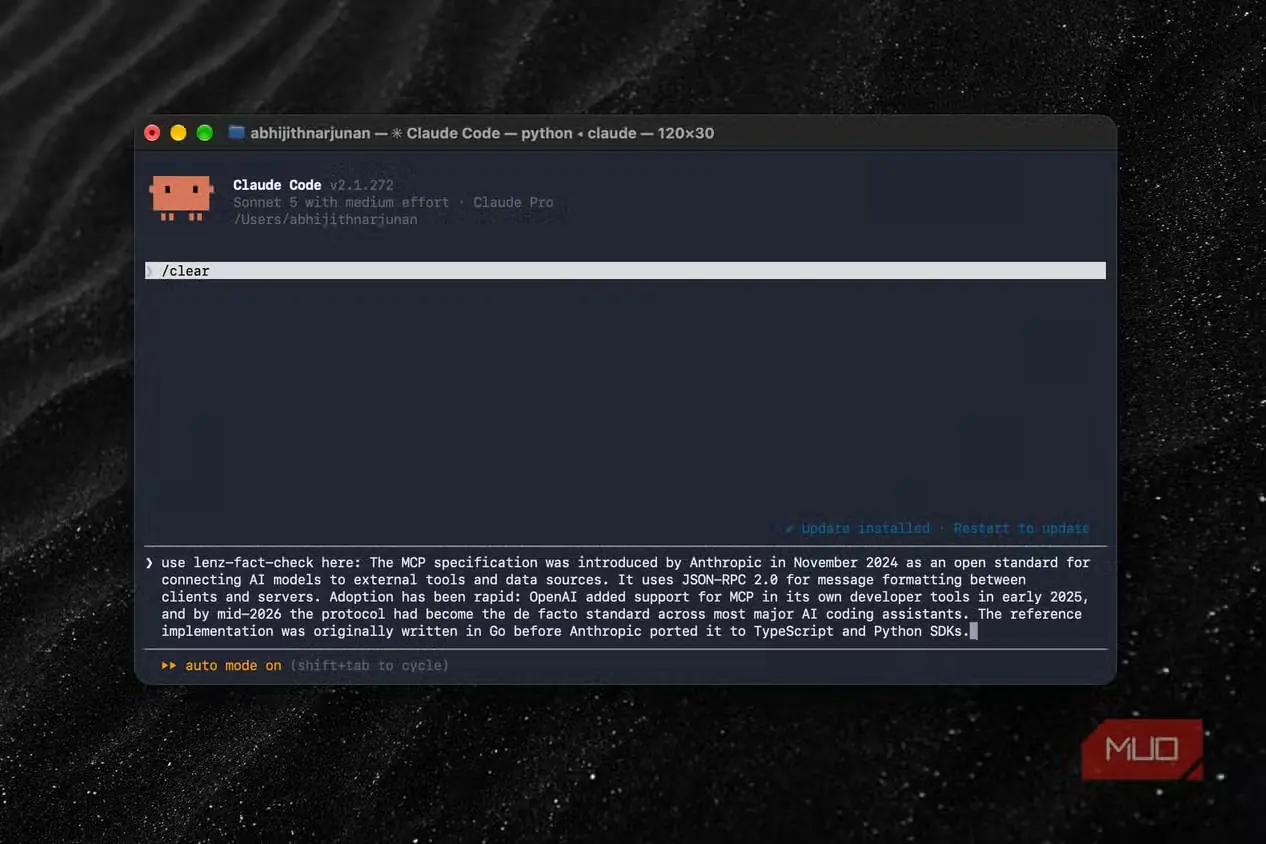Click 'Restart to update' text
Image resolution: width=1266 pixels, height=844 pixels.
[1021, 528]
